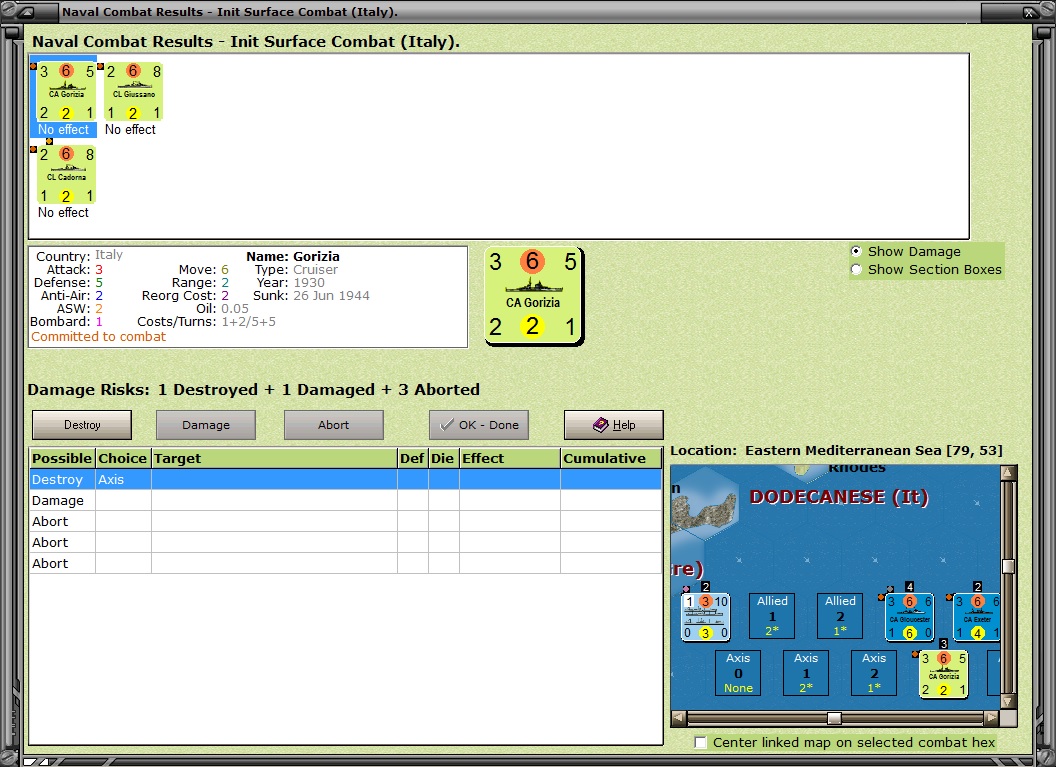The width and height of the screenshot is (1056, 767).
Task: Click the map scroll down arrow
Action: tap(1008, 702)
